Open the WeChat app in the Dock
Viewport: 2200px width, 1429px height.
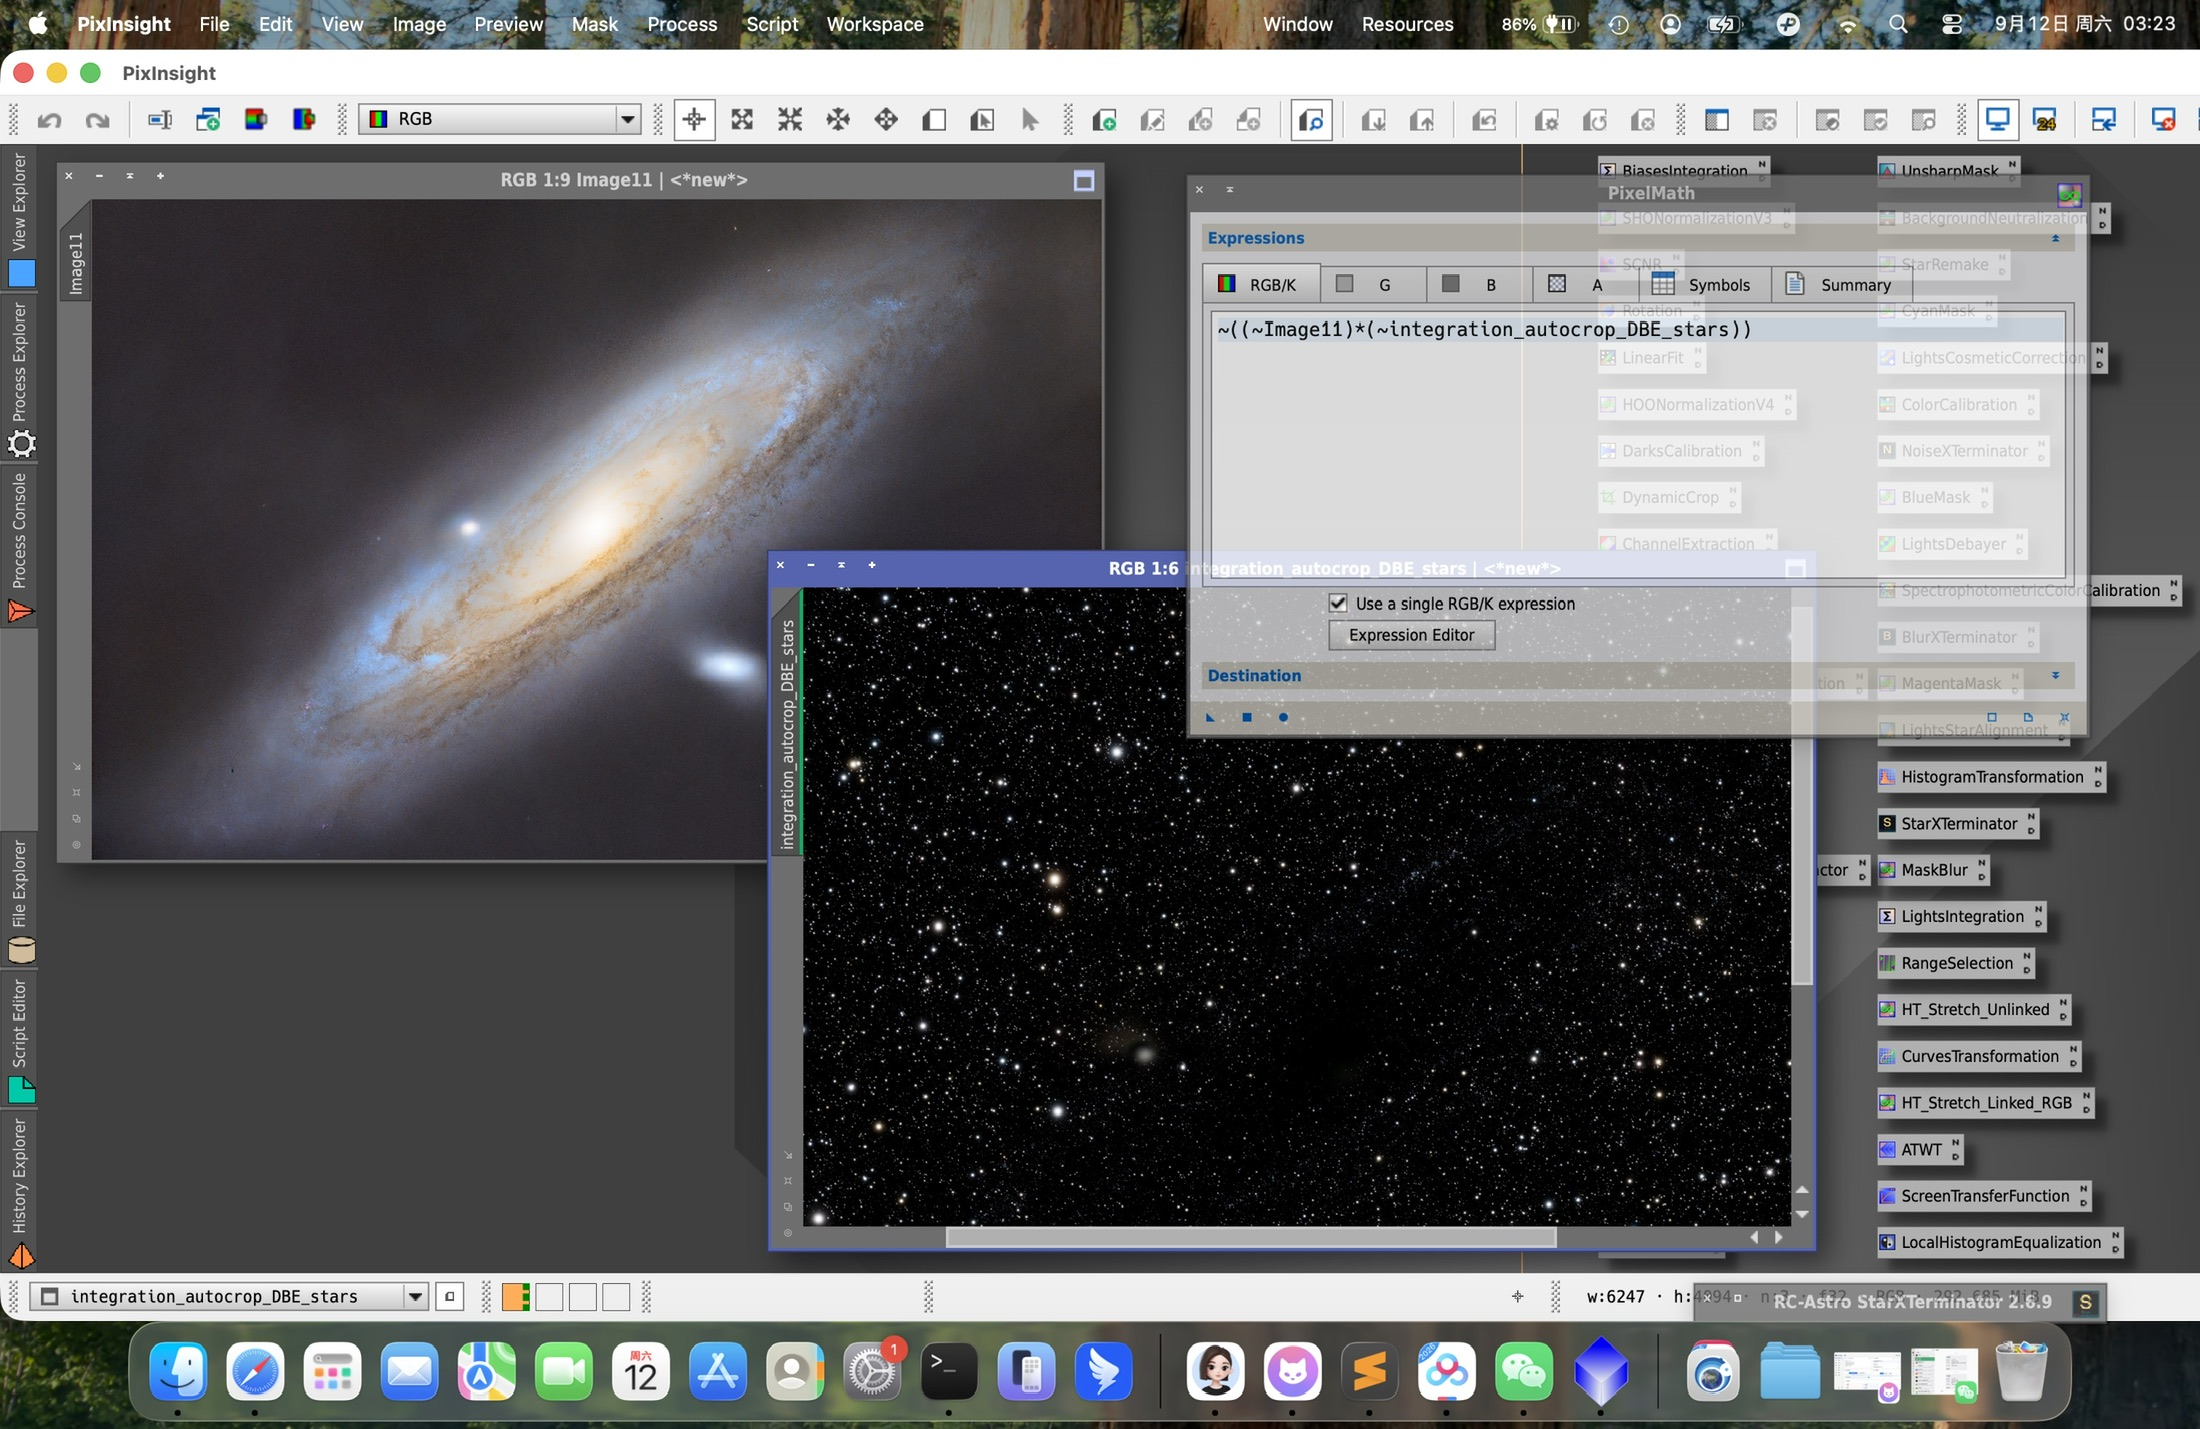[x=1524, y=1372]
